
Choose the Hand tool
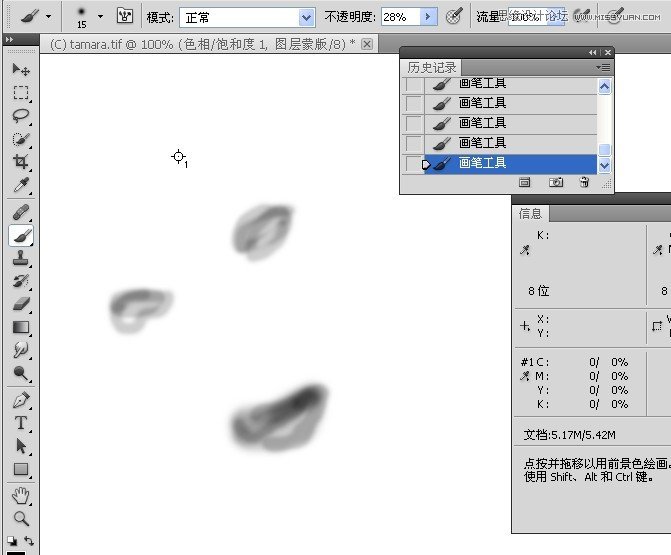pyautogui.click(x=21, y=496)
